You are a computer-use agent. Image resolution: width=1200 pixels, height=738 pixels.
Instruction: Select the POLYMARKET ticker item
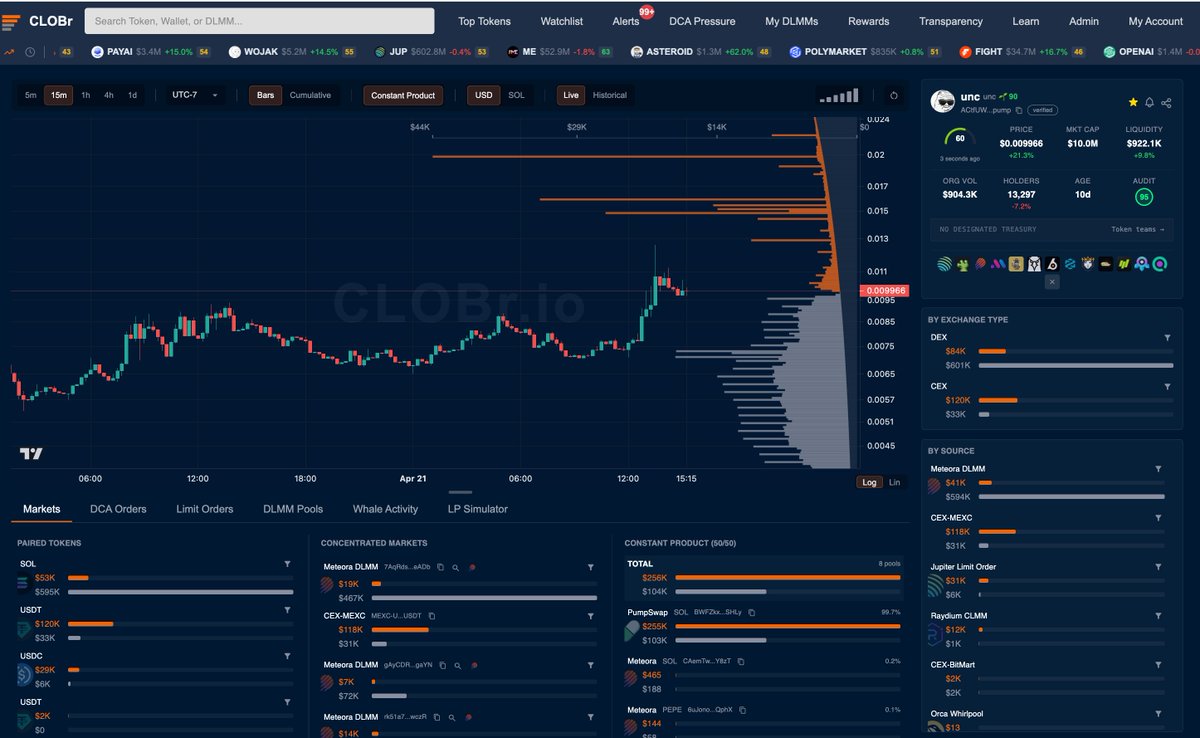863,52
